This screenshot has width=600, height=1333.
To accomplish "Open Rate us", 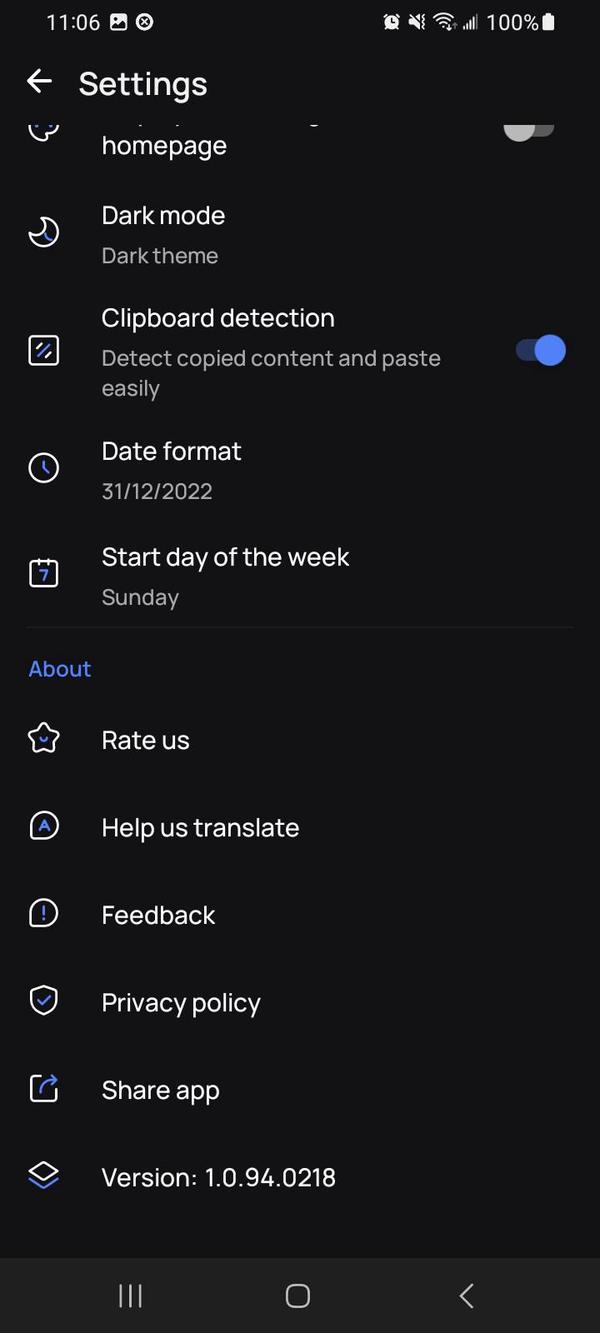I will click(300, 740).
